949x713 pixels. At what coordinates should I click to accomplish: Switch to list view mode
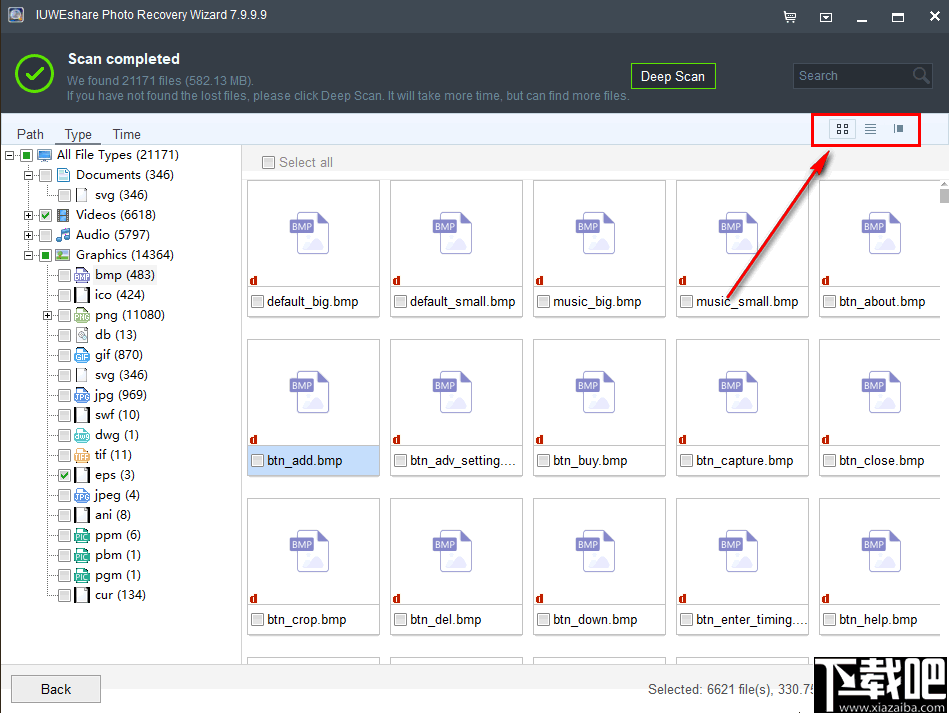coord(869,129)
